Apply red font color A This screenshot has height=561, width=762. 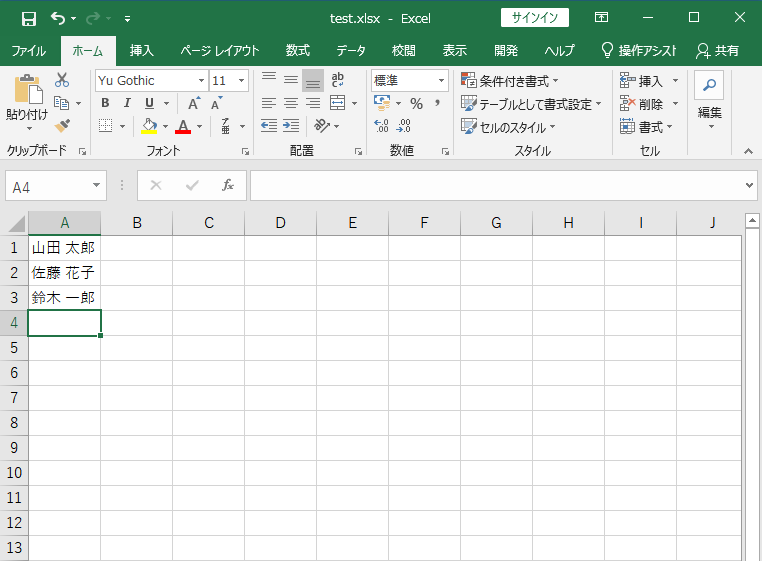[x=183, y=126]
